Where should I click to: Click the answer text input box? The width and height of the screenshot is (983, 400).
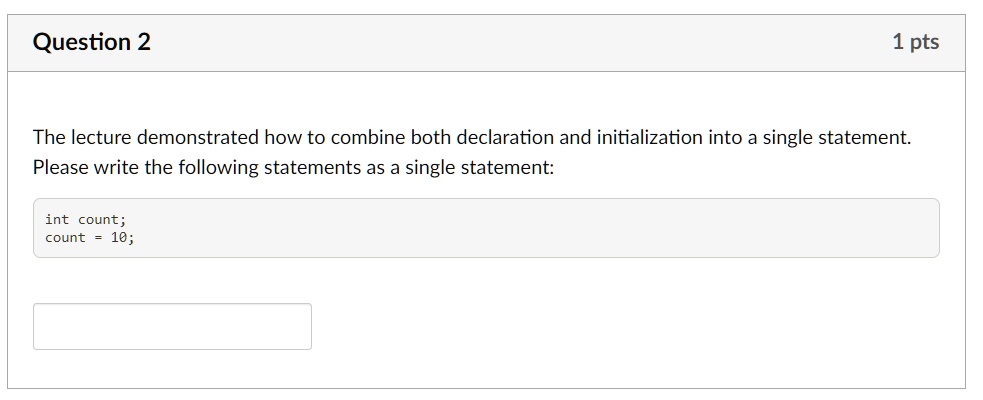coord(172,327)
